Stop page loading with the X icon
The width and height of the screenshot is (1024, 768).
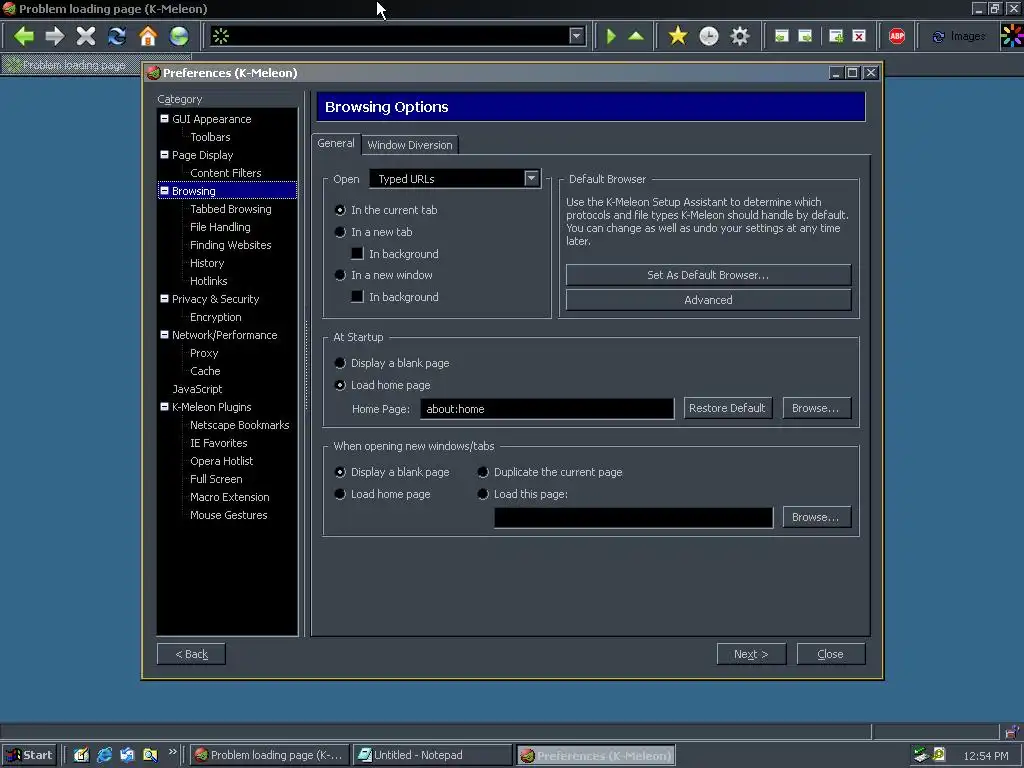tap(86, 36)
